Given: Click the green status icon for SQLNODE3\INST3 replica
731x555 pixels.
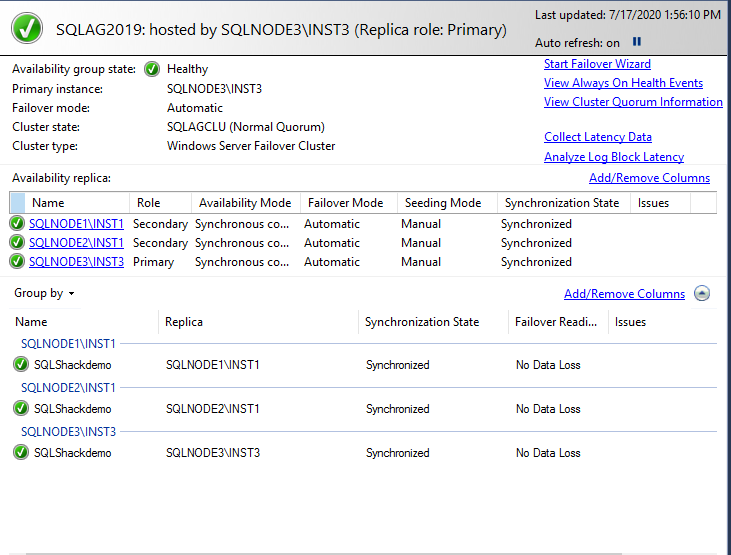Looking at the screenshot, I should 17,262.
